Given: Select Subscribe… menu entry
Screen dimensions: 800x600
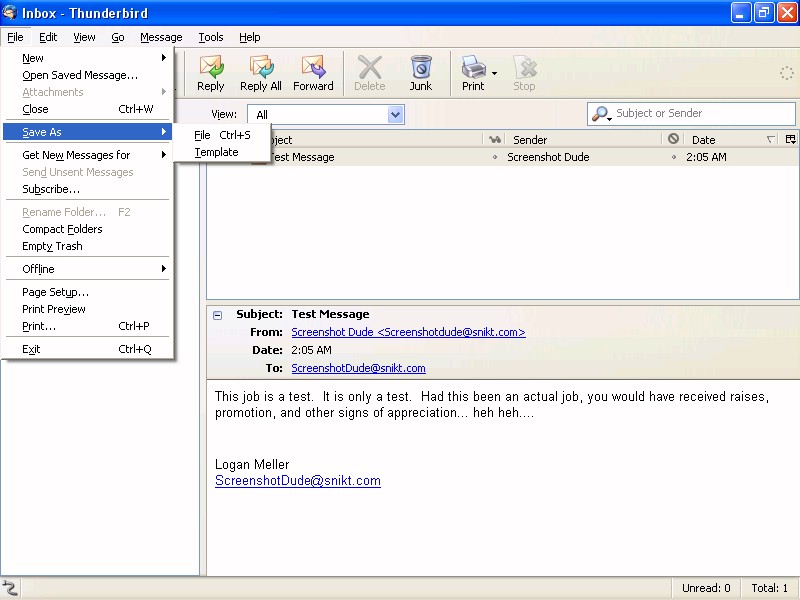Looking at the screenshot, I should [x=88, y=189].
